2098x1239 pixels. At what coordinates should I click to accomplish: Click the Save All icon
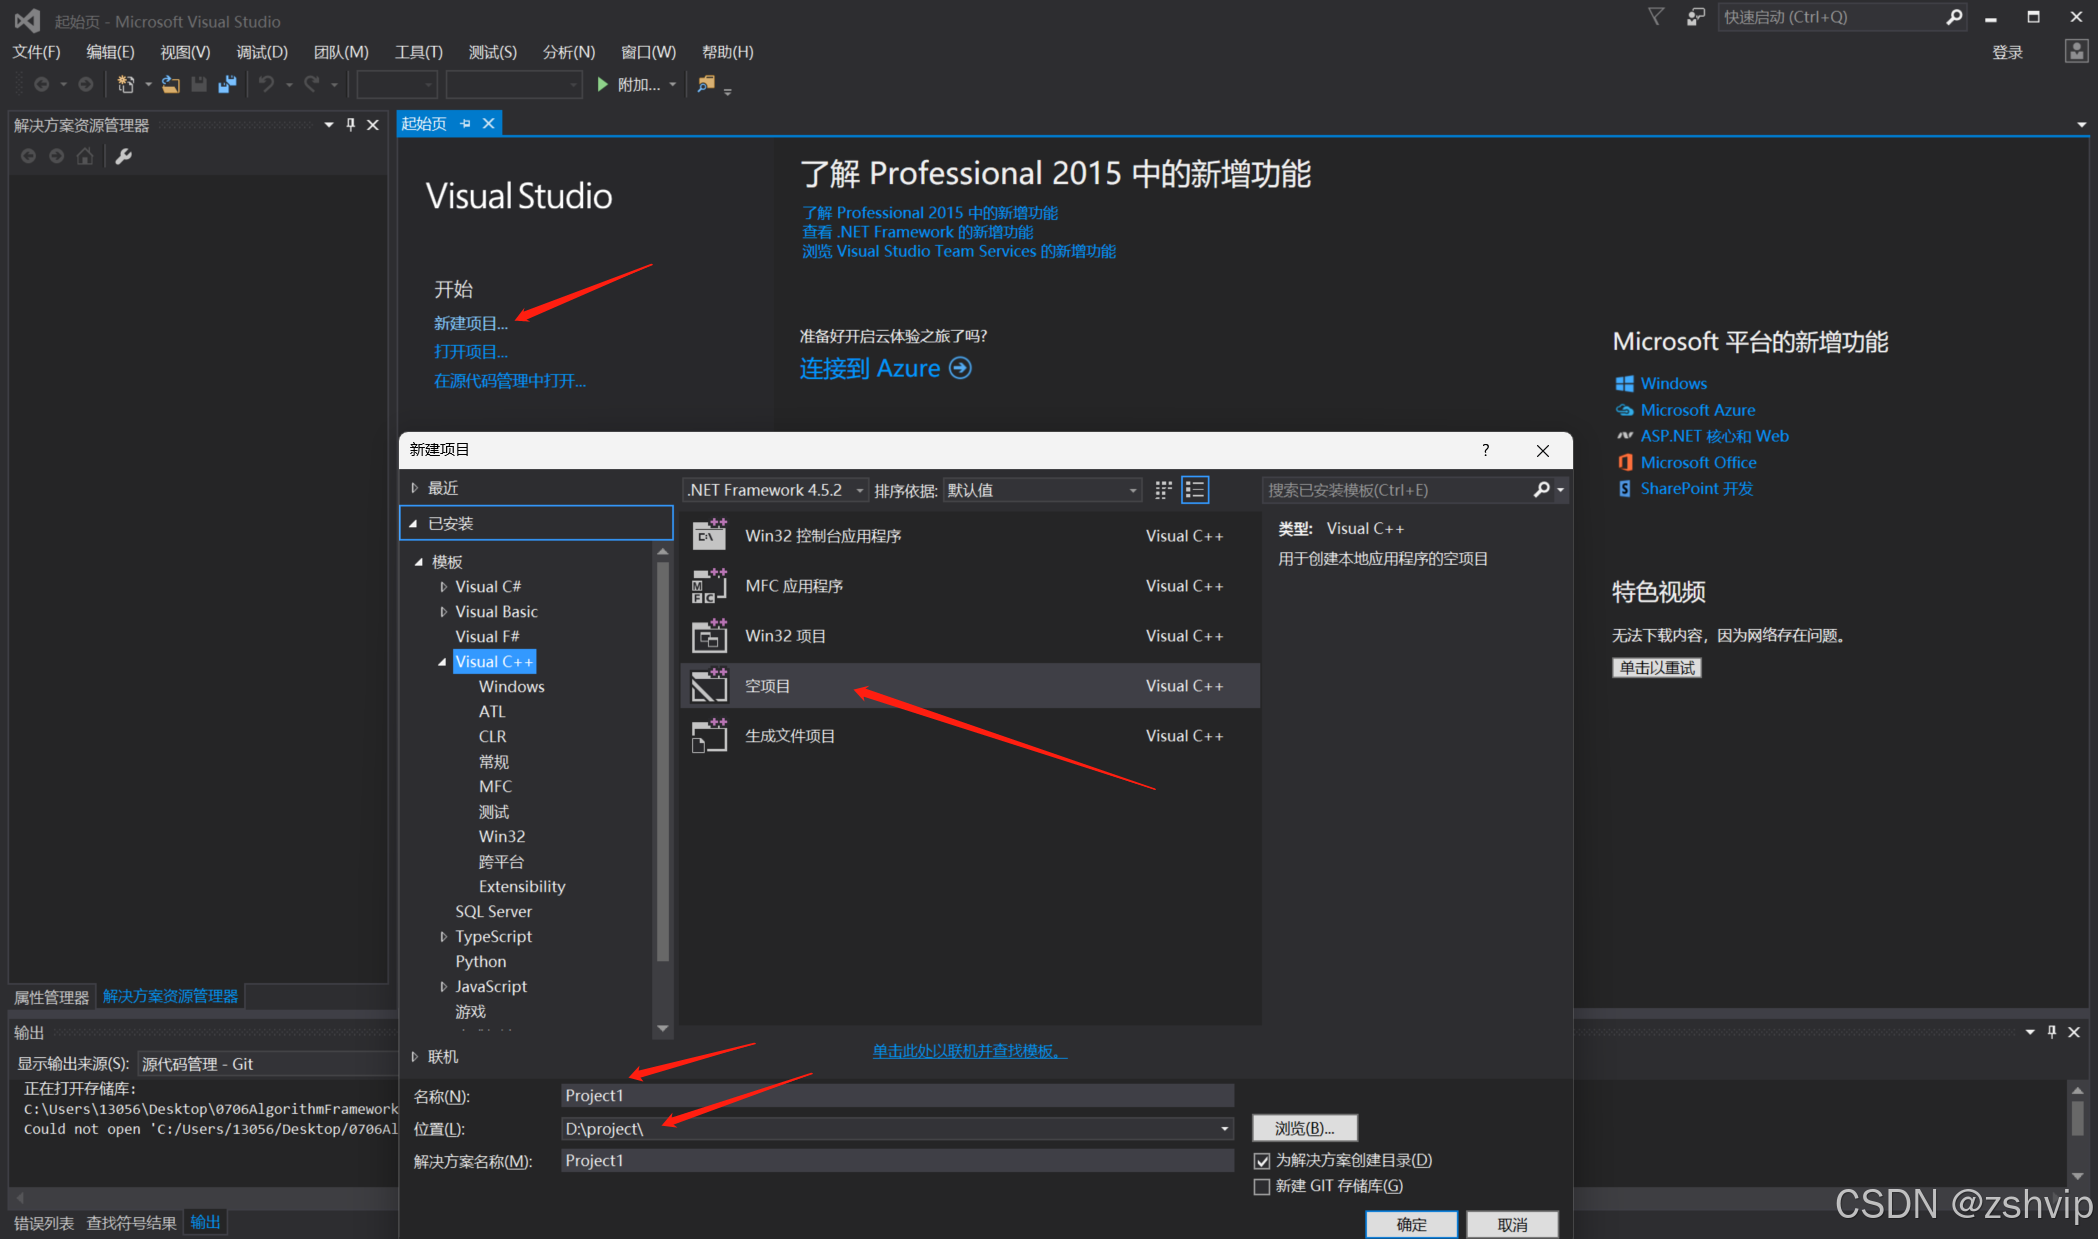tap(227, 85)
